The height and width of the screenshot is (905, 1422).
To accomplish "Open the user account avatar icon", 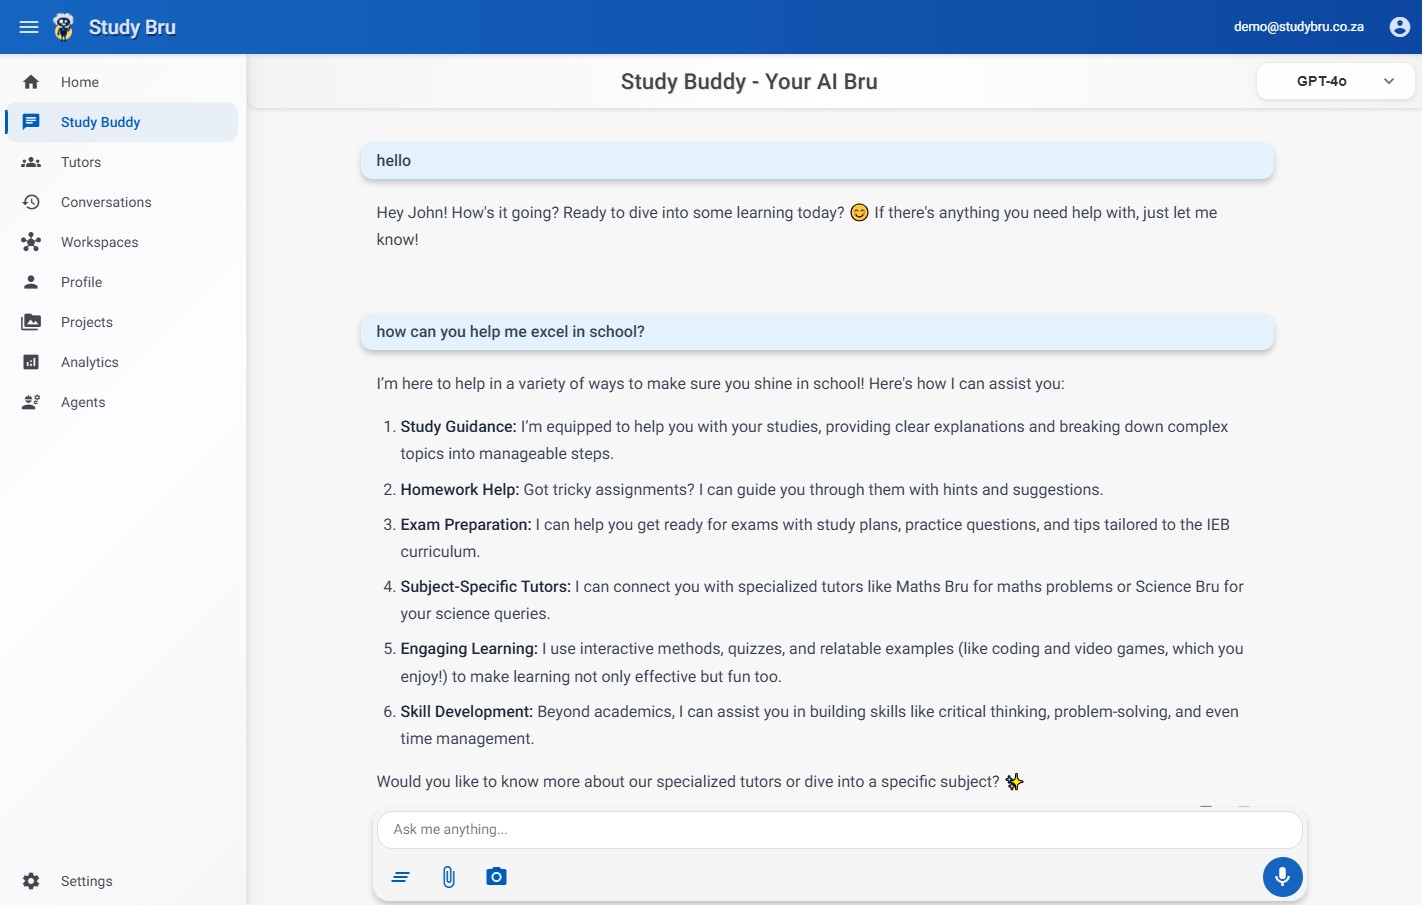I will tap(1399, 27).
